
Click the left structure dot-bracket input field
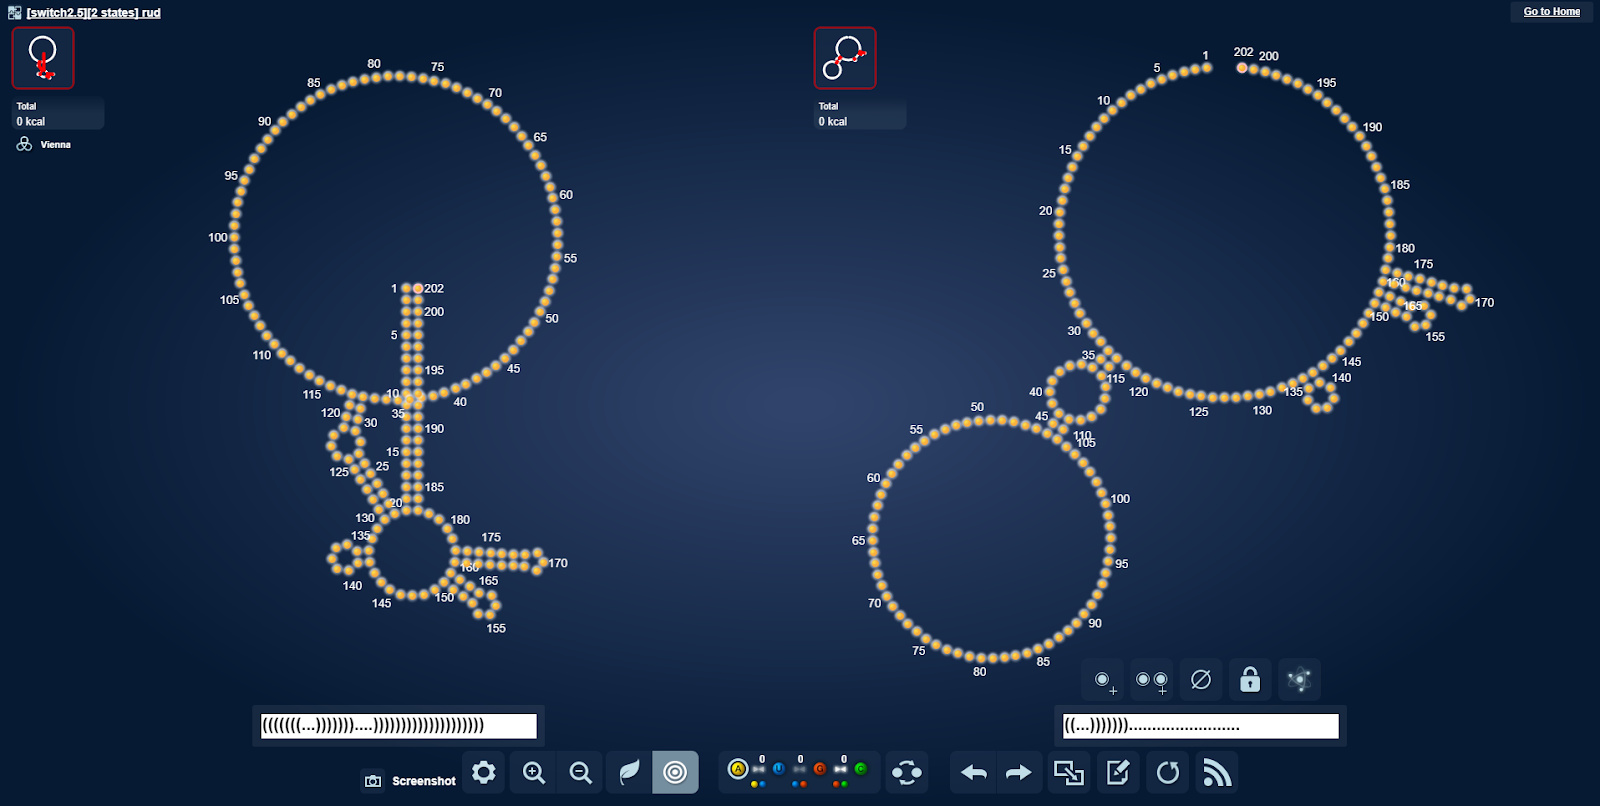pos(398,725)
